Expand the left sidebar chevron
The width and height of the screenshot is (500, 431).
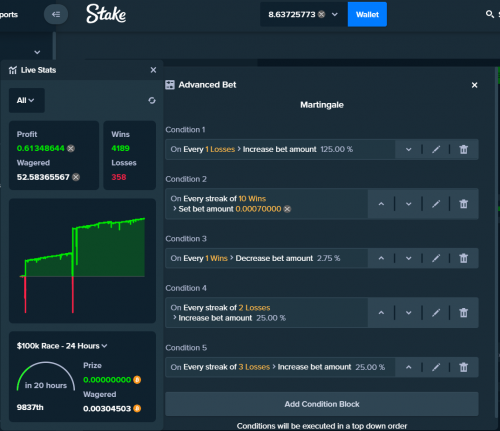point(37,52)
